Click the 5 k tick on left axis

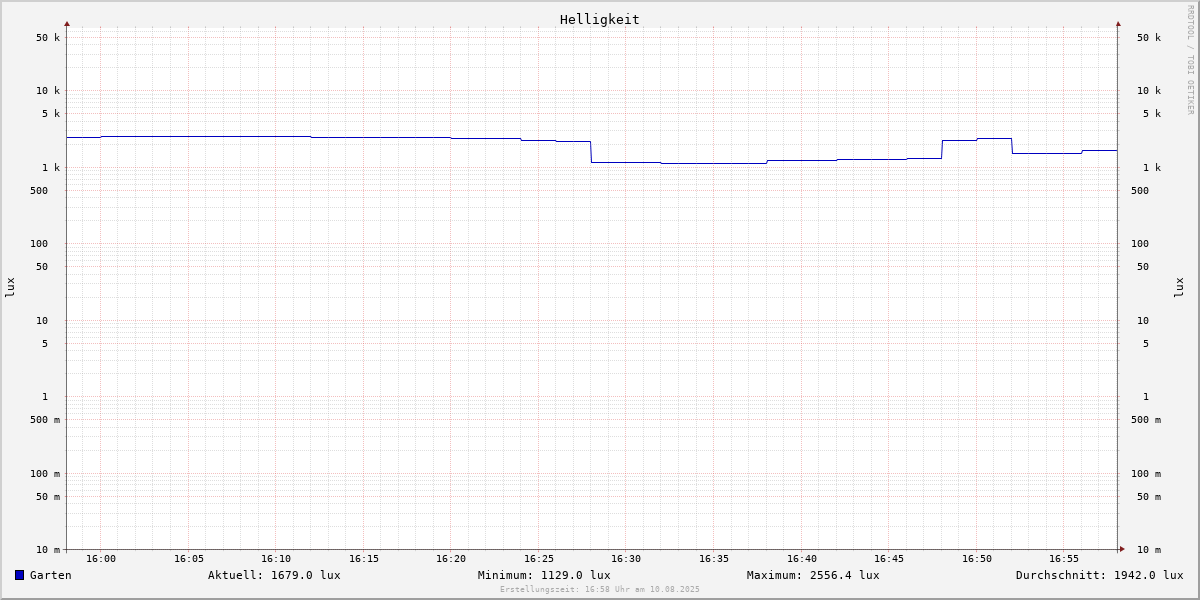coord(51,114)
